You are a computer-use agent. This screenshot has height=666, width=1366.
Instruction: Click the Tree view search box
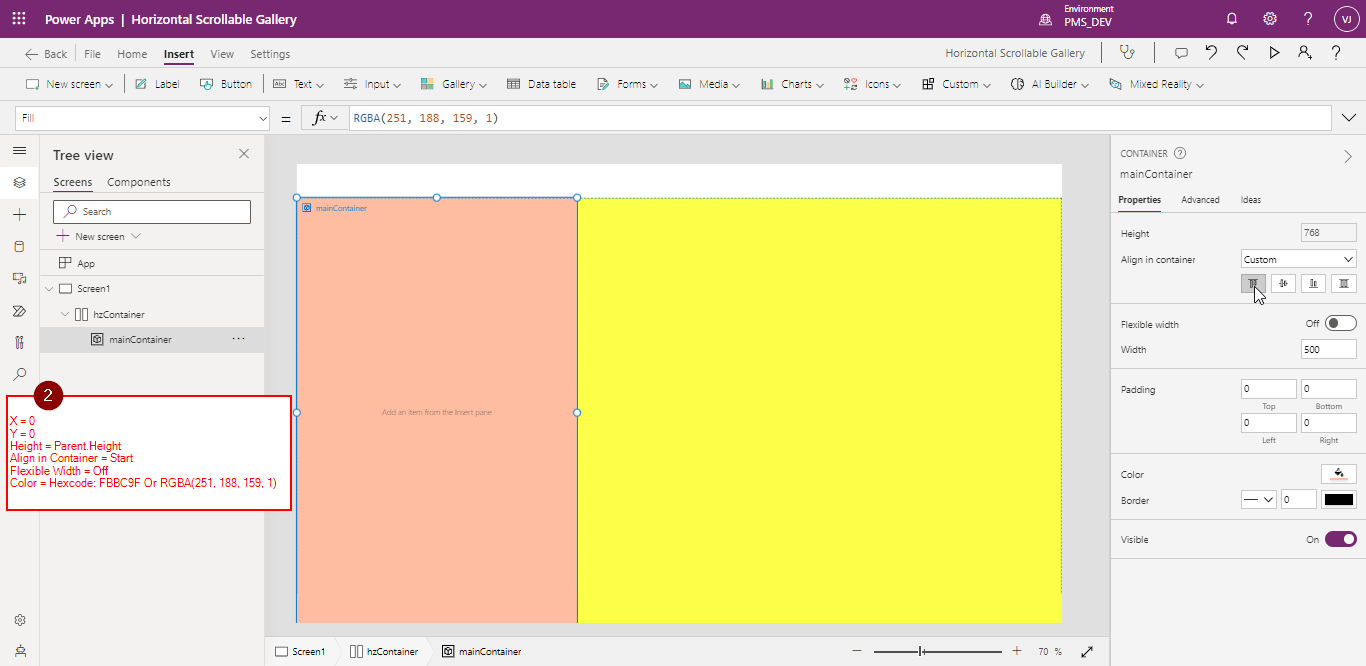coord(152,211)
